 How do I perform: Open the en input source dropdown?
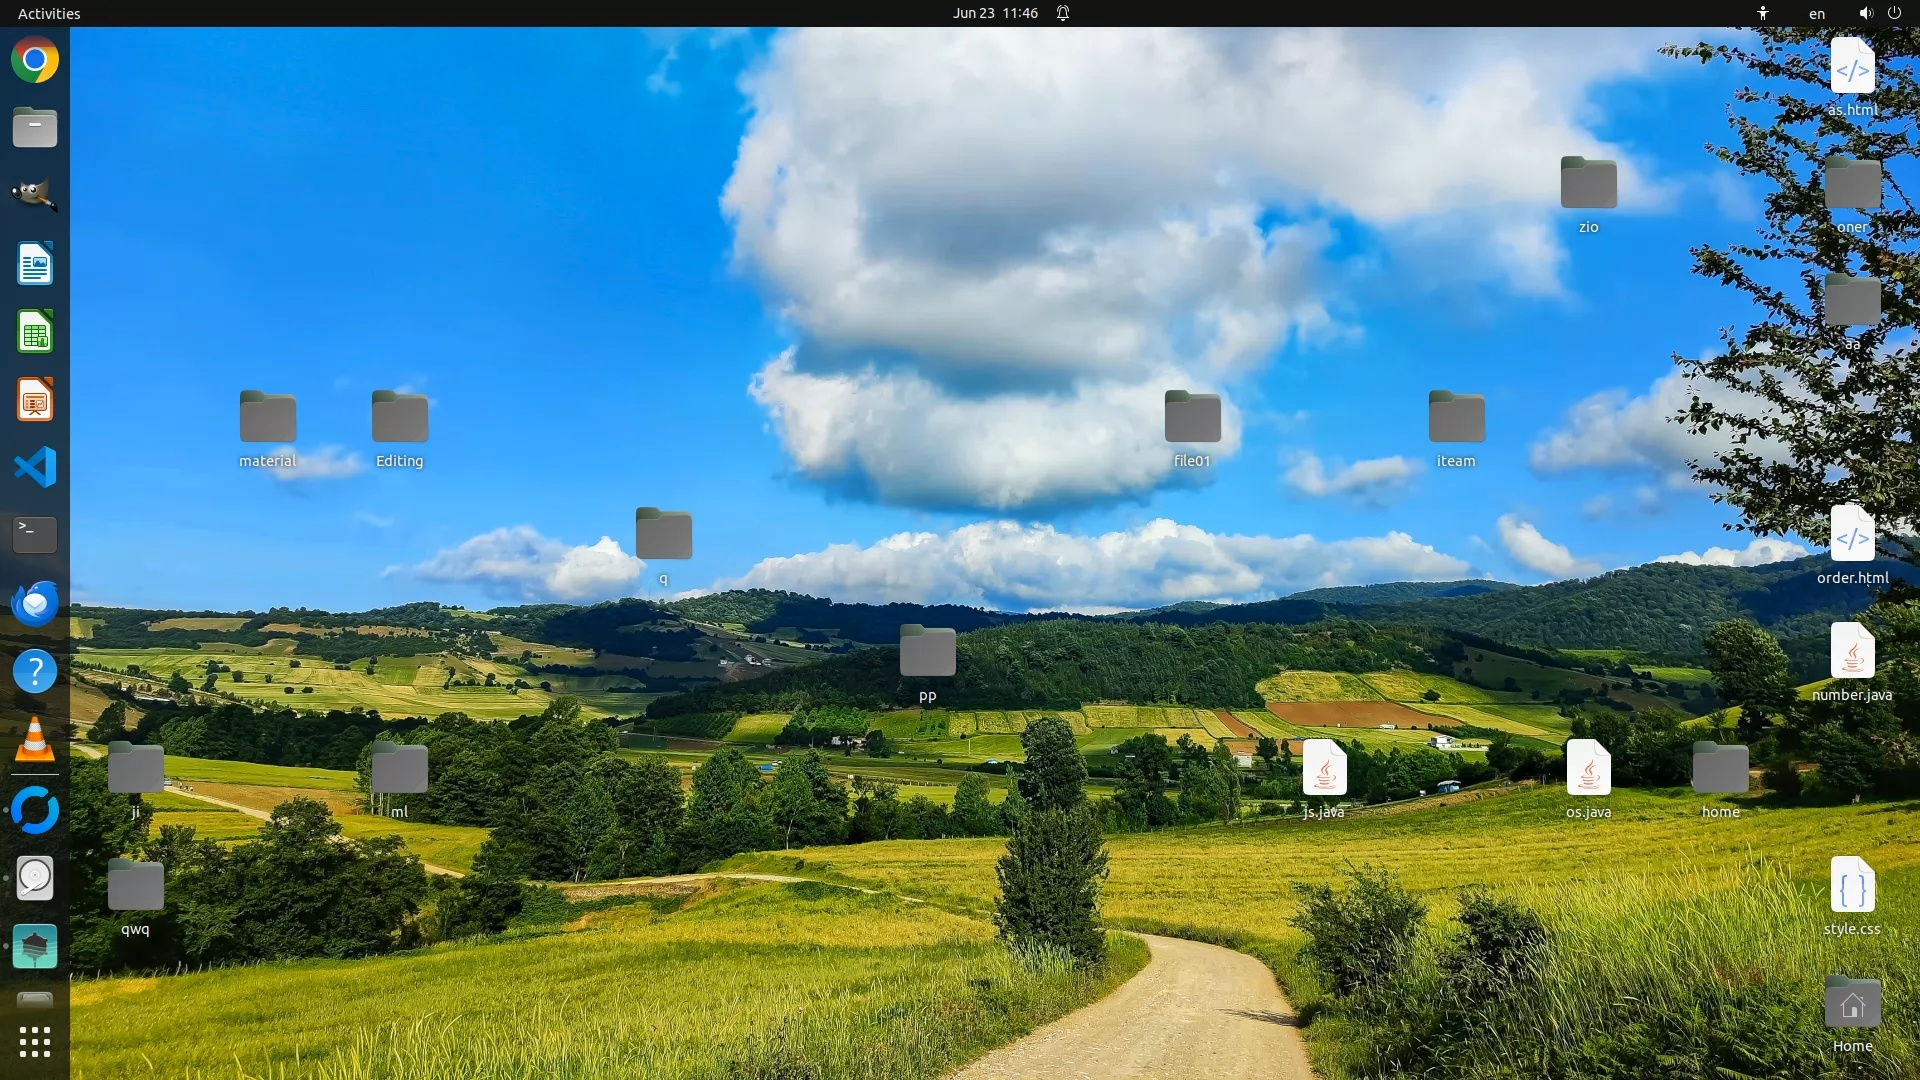(x=1816, y=13)
